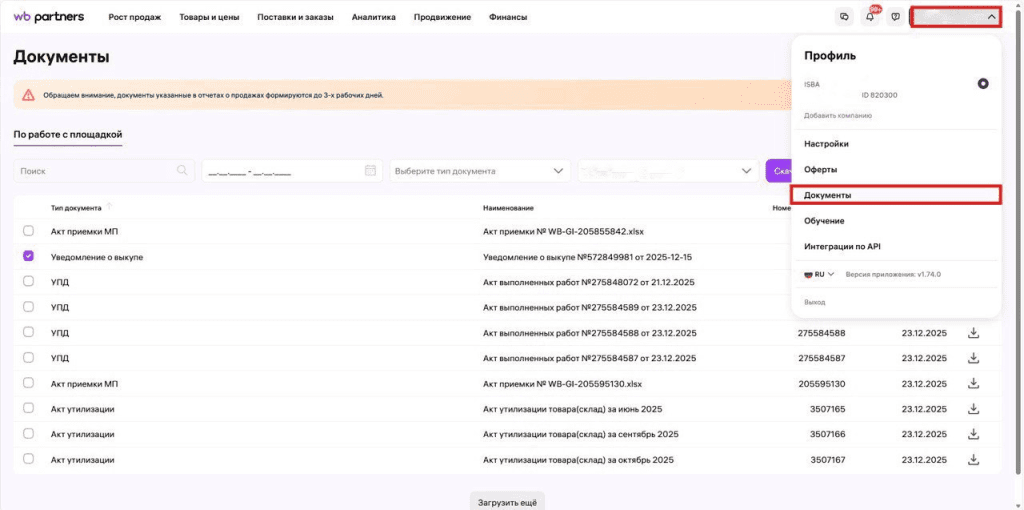Download document number 205595130

click(973, 383)
